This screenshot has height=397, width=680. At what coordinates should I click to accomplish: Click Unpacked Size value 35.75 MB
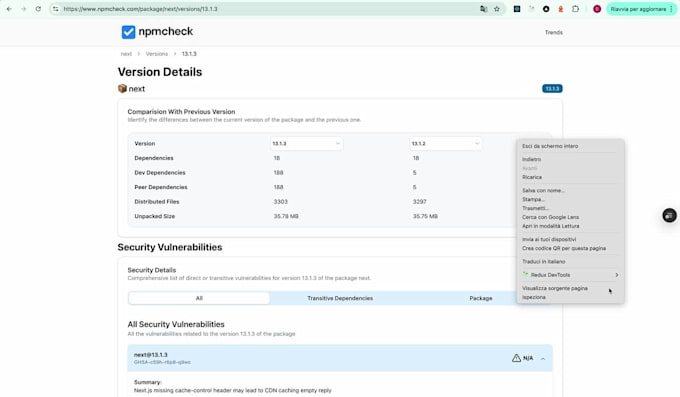coord(425,216)
